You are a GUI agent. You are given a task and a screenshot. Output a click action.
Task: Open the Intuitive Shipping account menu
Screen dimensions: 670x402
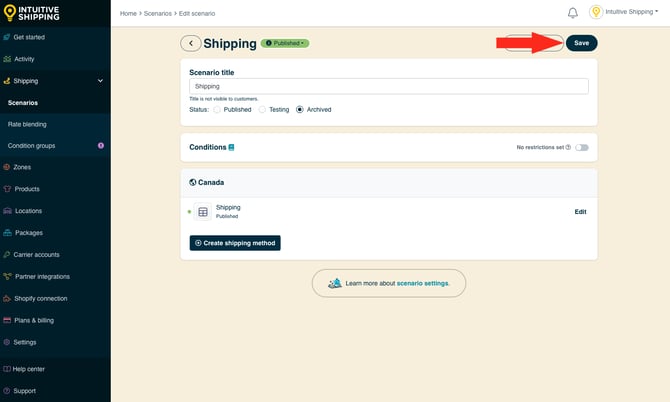click(x=632, y=12)
